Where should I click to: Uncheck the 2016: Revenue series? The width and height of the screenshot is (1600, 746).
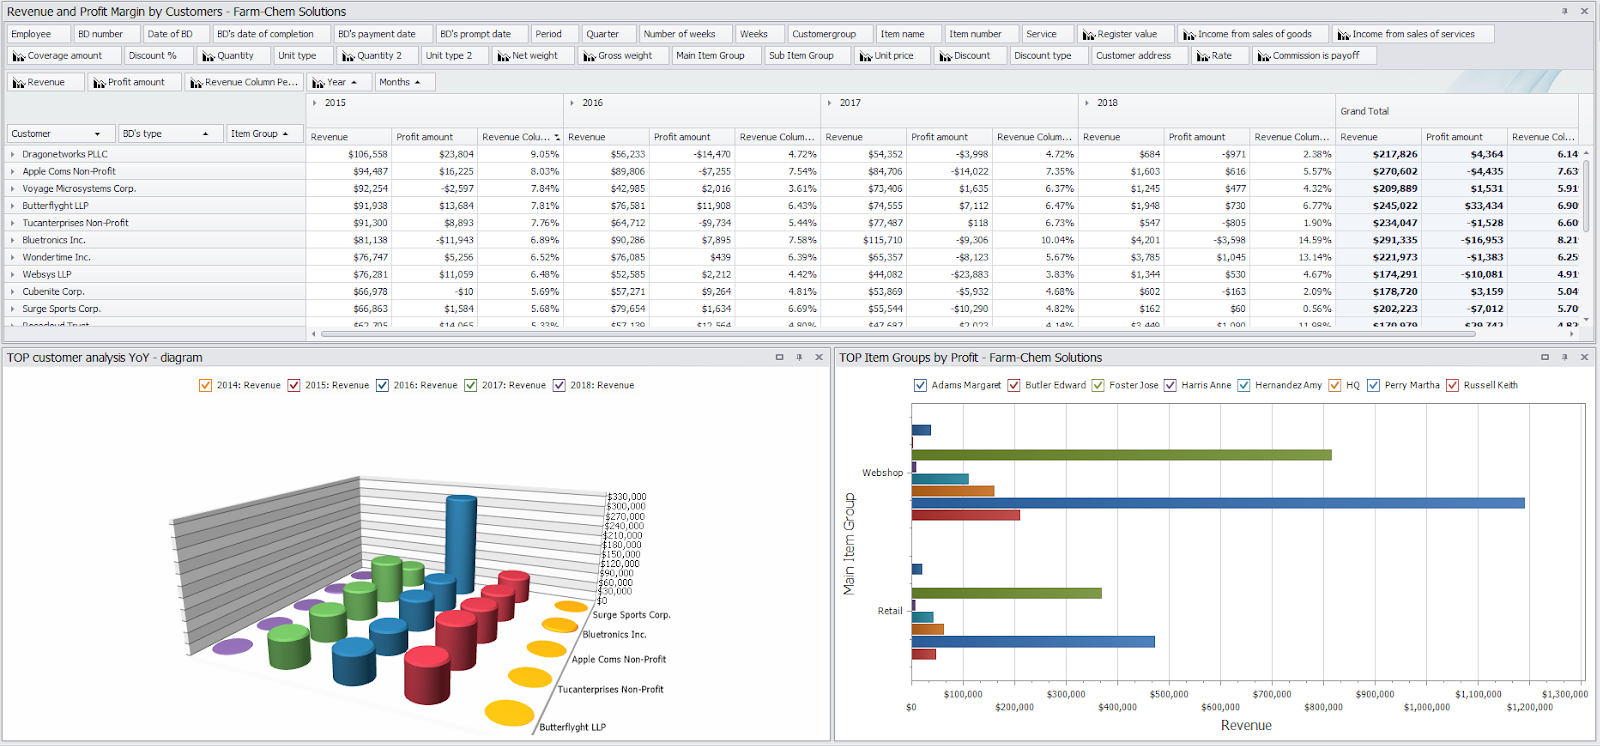click(382, 385)
